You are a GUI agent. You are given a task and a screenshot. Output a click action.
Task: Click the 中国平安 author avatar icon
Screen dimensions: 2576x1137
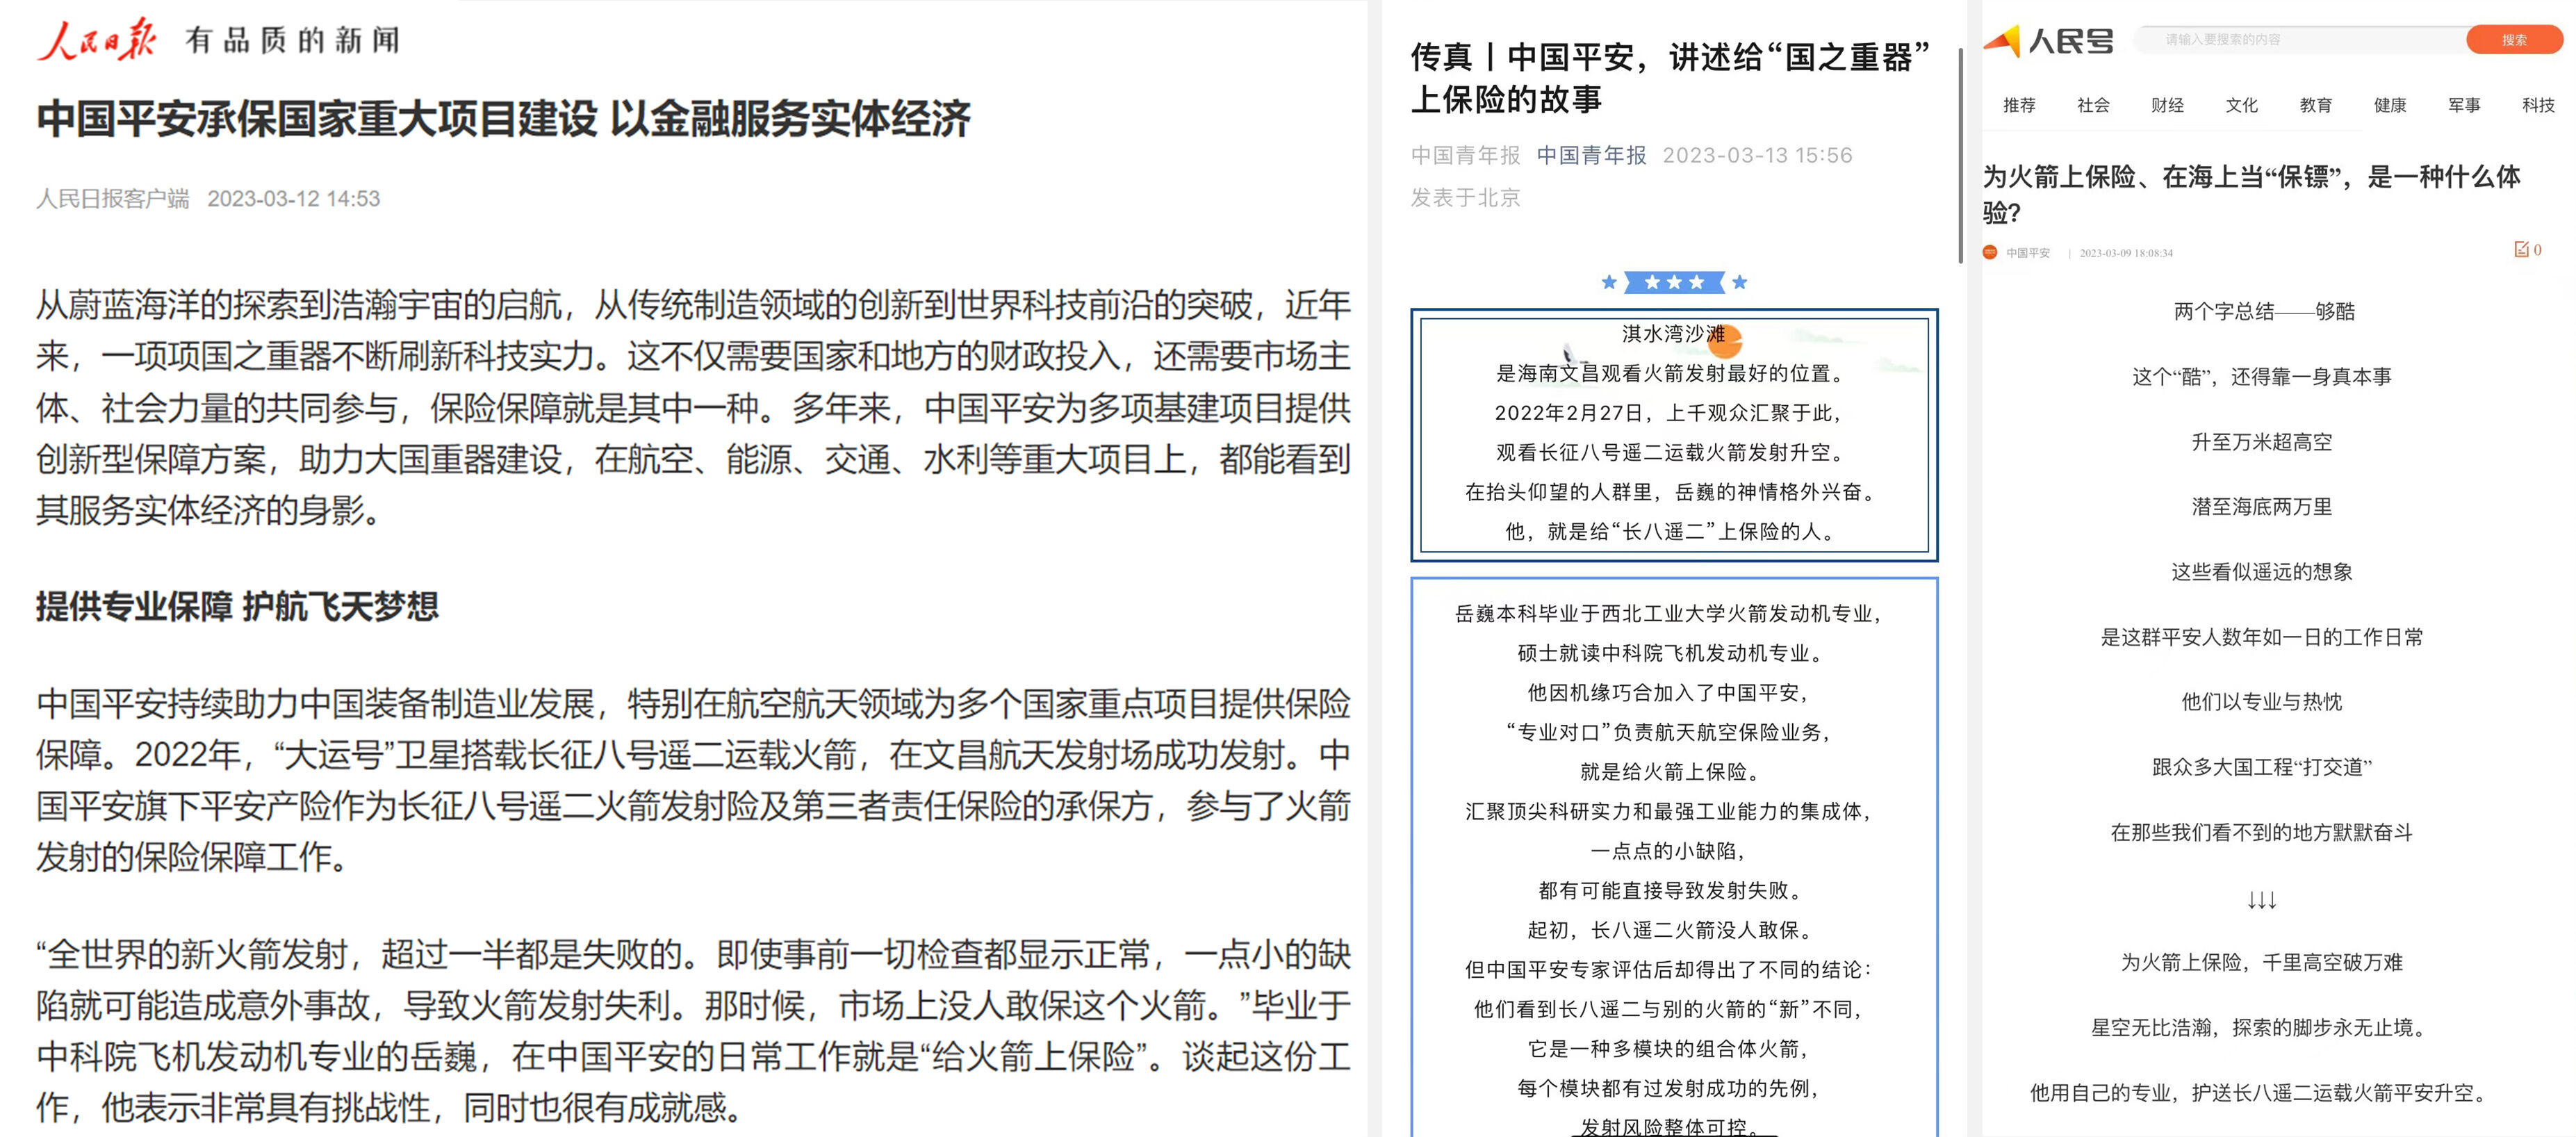[1990, 253]
